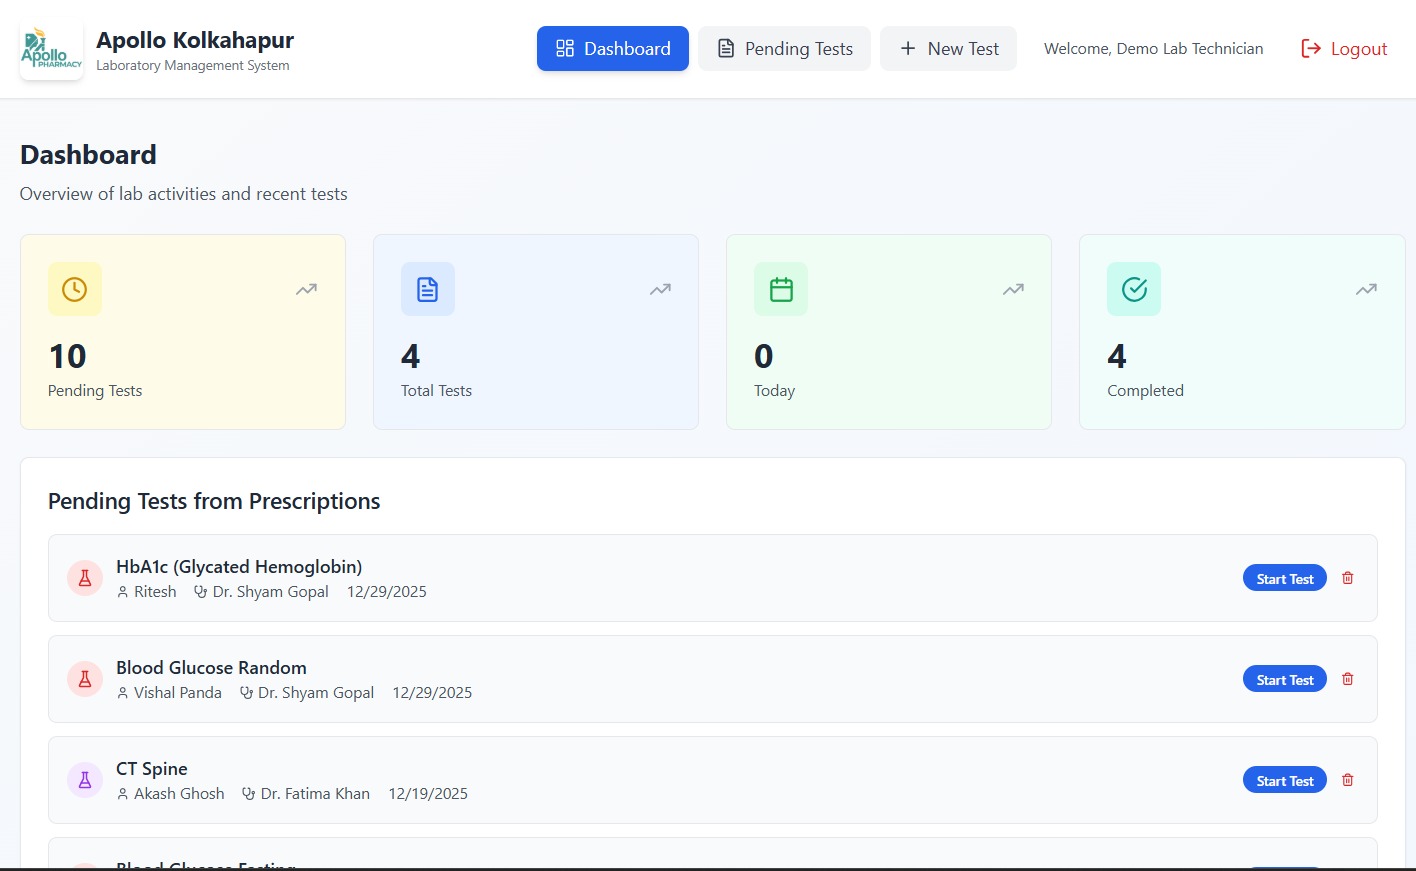Image resolution: width=1416 pixels, height=871 pixels.
Task: Click the document icon on Total Tests card
Action: coord(427,289)
